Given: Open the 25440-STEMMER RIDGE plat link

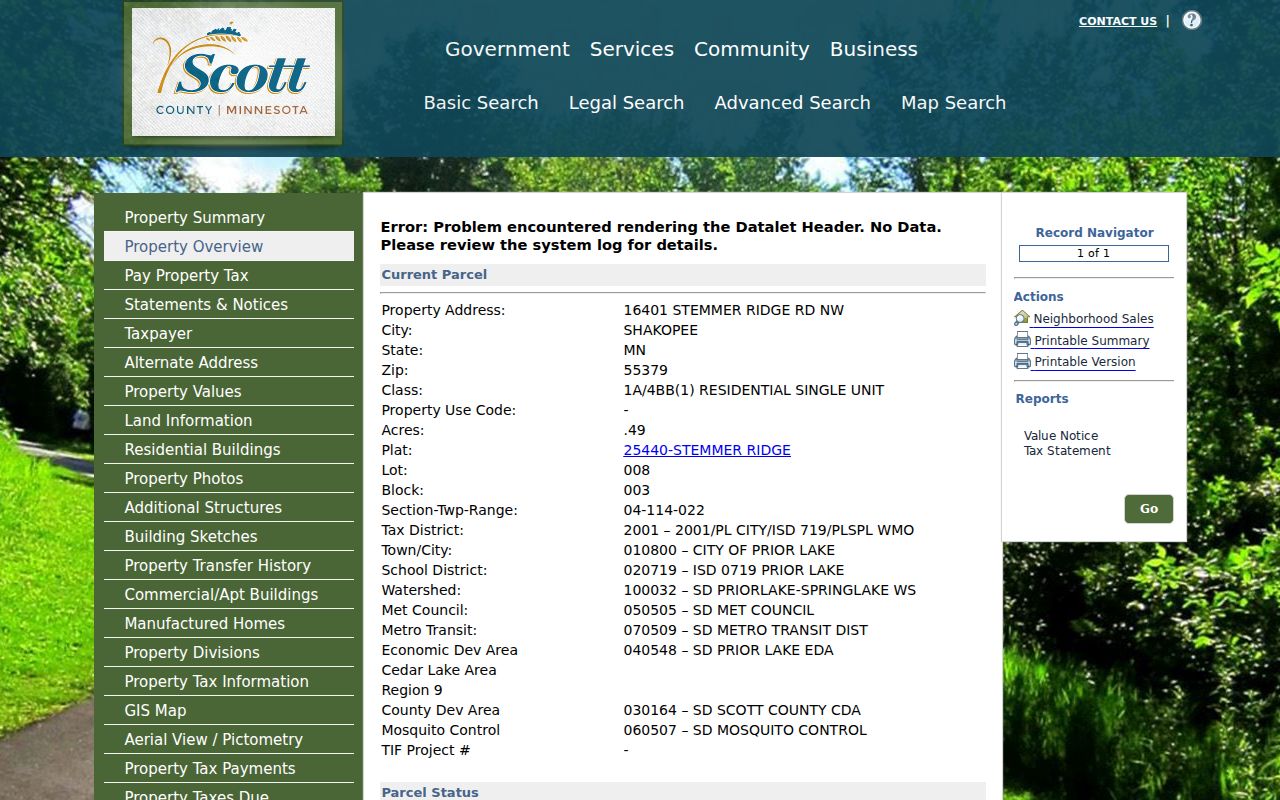Looking at the screenshot, I should click(x=707, y=450).
